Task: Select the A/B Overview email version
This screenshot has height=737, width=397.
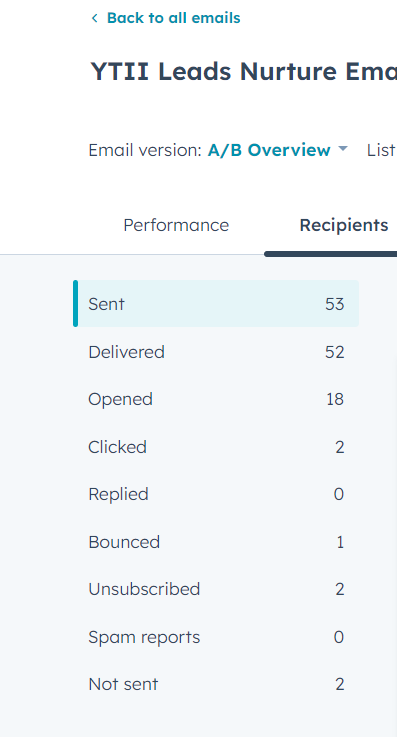Action: point(269,150)
